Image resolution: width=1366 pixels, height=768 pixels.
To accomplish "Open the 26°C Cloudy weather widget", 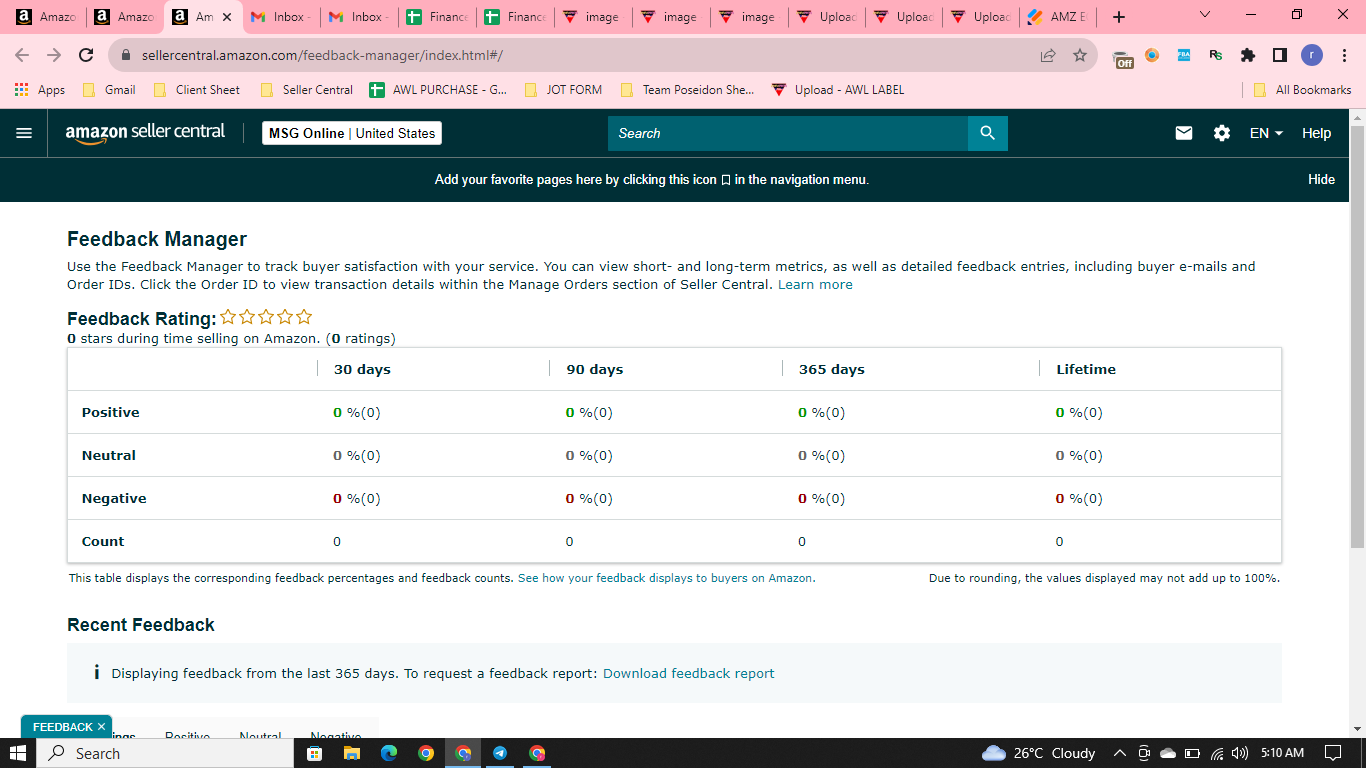I will tap(1038, 753).
